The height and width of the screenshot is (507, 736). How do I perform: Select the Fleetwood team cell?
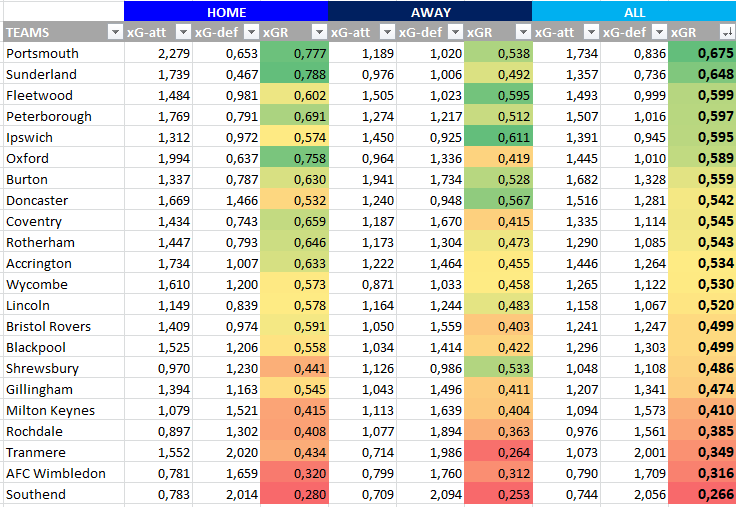[x=63, y=95]
